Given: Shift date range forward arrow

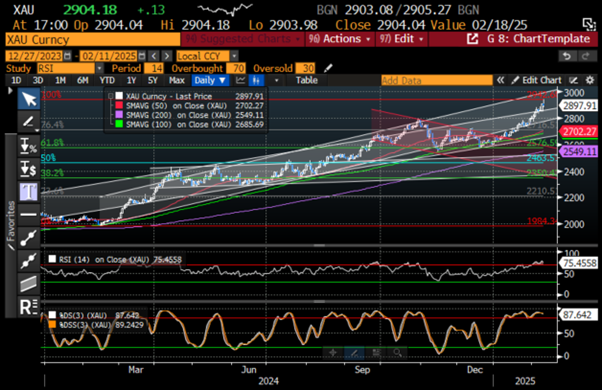Looking at the screenshot, I should click(167, 56).
